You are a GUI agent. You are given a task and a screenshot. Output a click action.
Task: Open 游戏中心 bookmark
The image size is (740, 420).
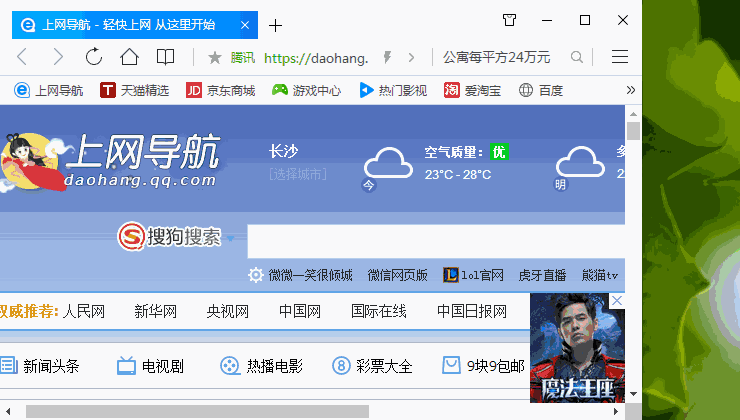point(306,90)
